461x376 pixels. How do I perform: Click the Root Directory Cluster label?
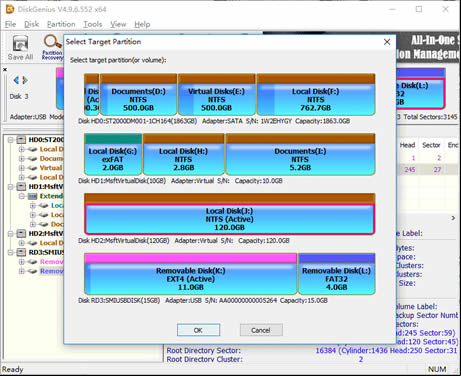[204, 359]
